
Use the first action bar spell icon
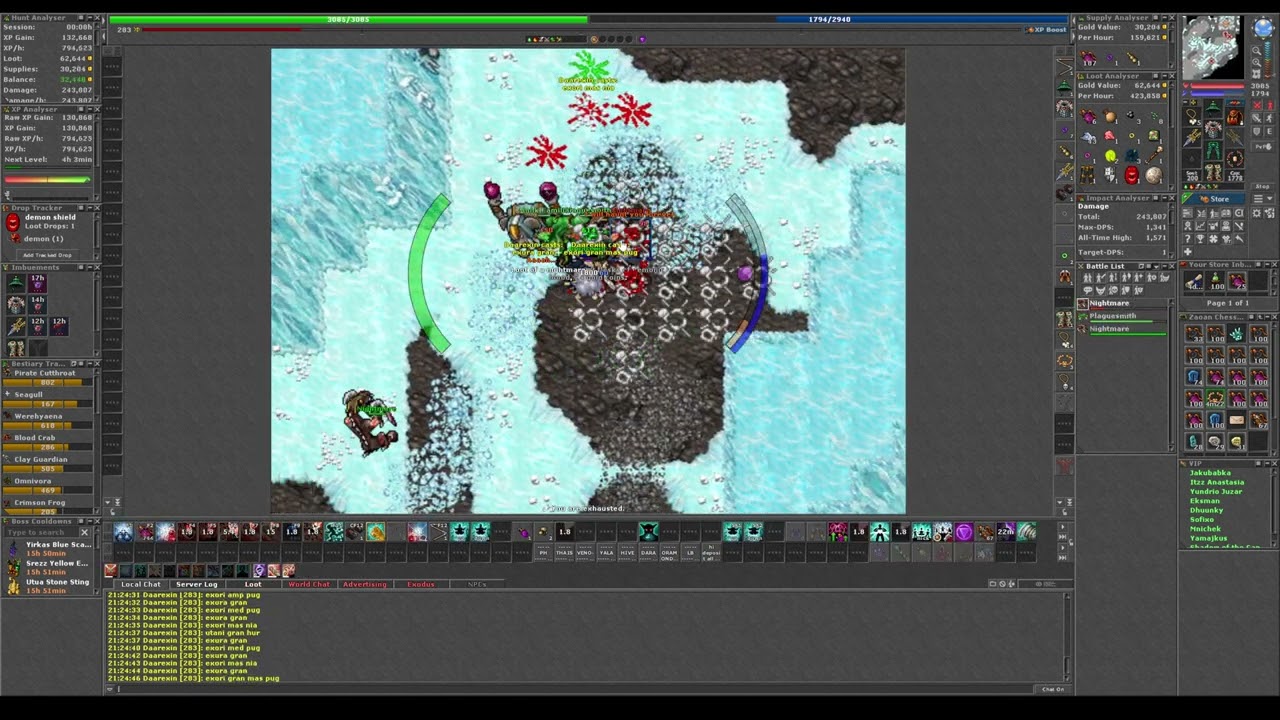pos(123,531)
